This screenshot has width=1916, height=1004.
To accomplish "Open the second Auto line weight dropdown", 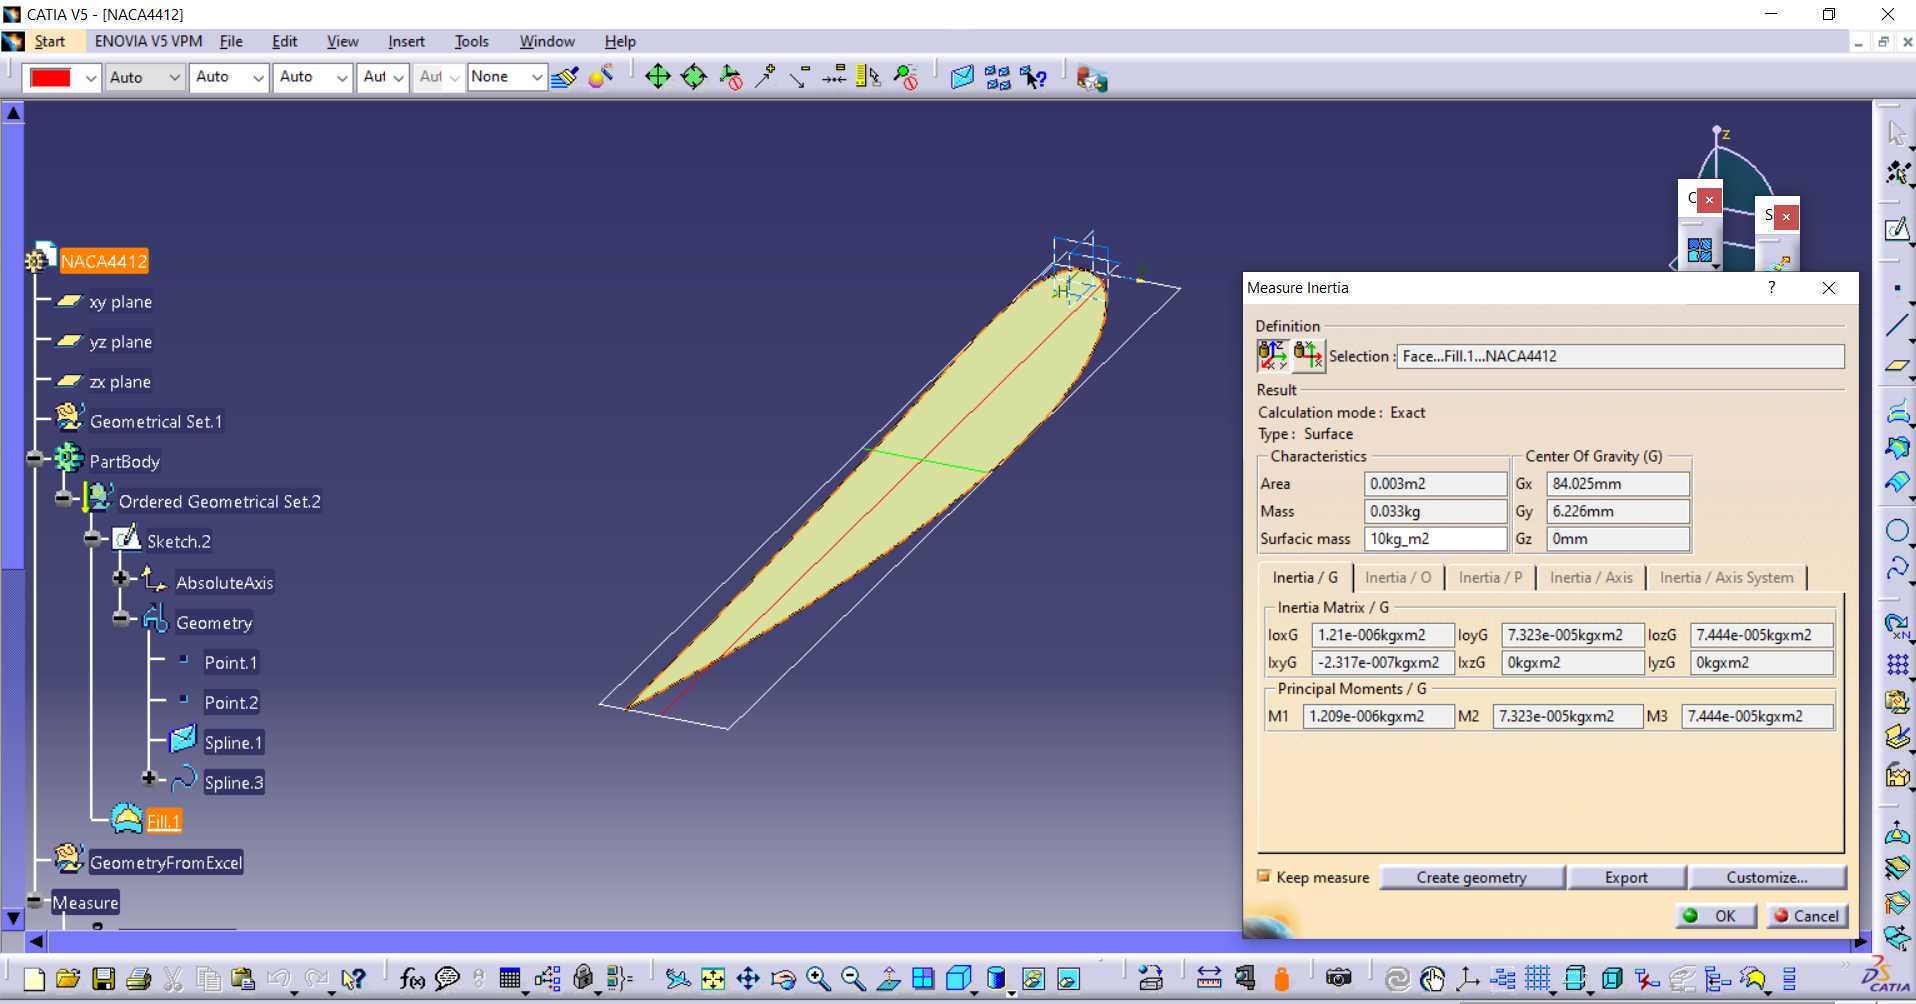I will click(x=258, y=77).
